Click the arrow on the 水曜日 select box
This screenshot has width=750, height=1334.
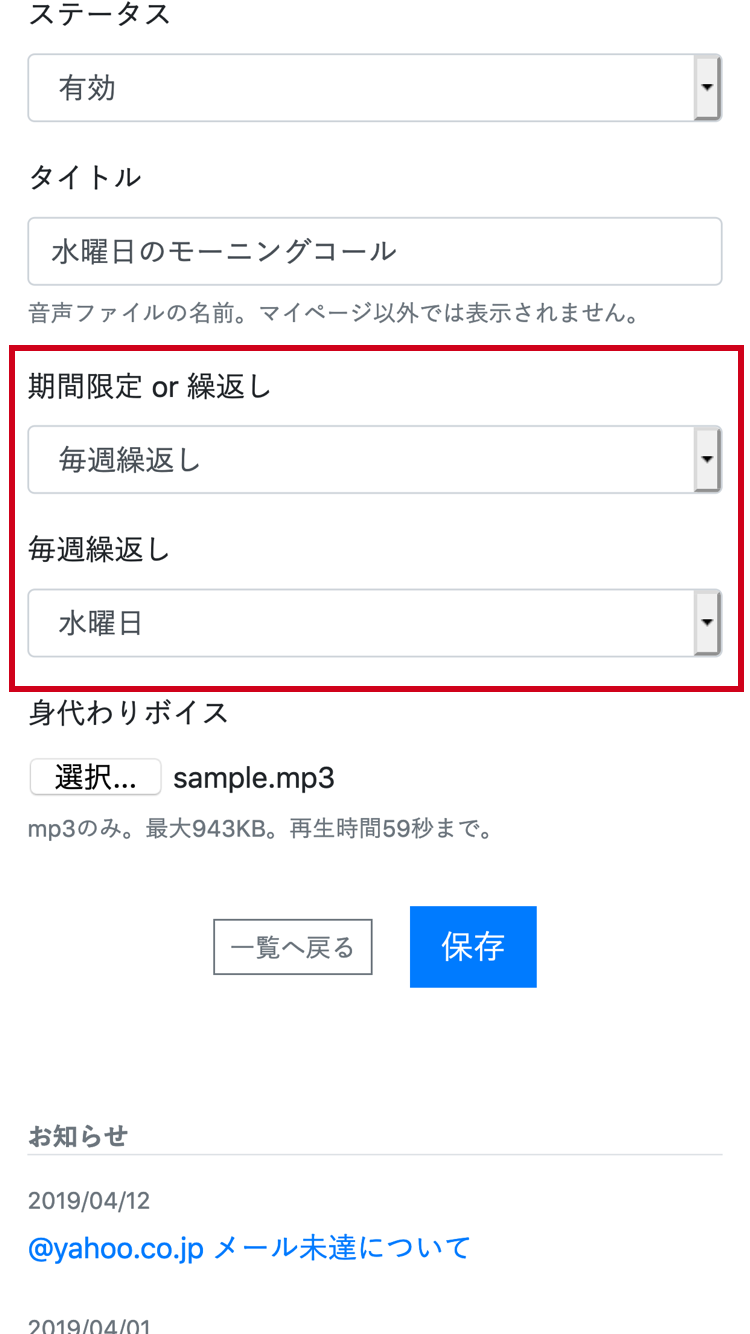pos(707,623)
